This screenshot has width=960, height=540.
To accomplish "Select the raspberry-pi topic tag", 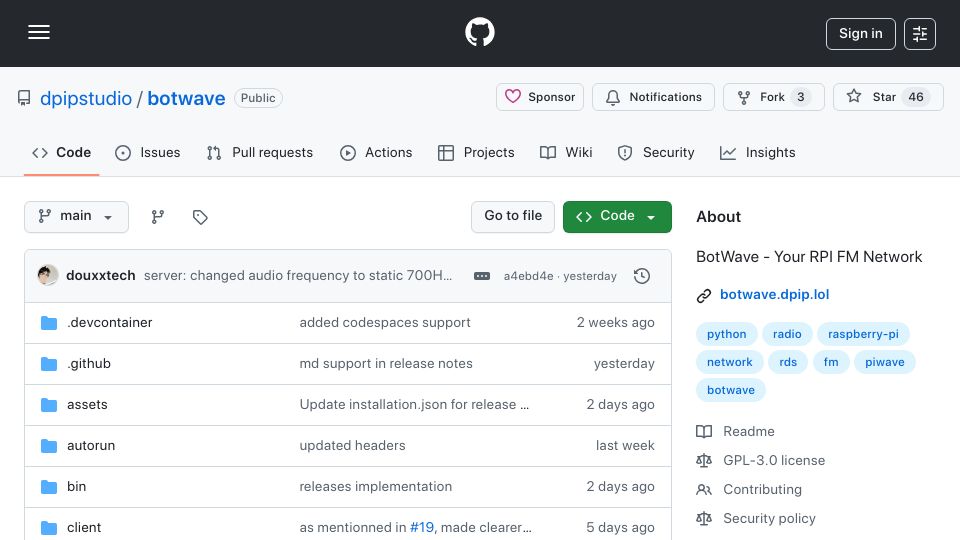I will (863, 334).
